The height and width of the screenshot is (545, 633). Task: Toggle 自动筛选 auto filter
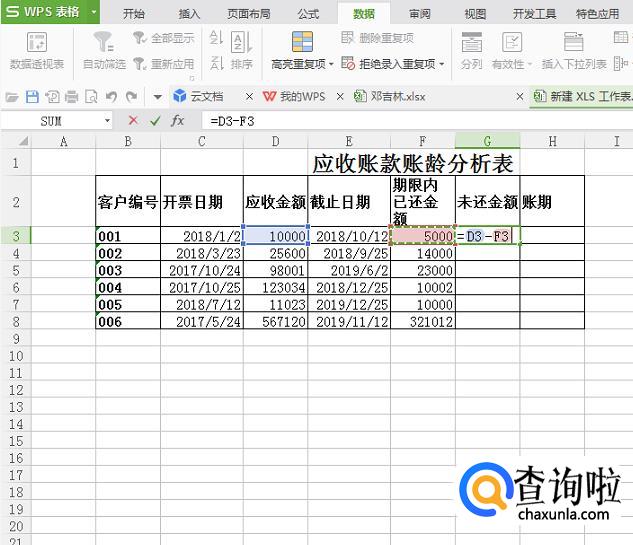point(104,50)
